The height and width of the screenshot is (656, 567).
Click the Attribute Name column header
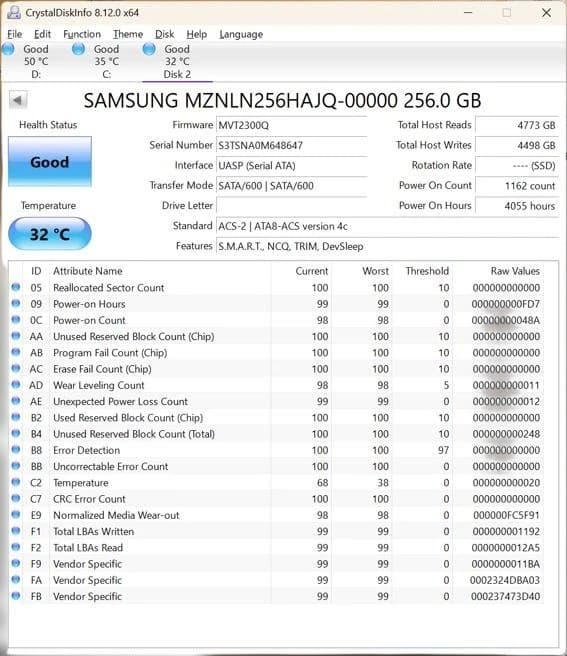pos(87,271)
